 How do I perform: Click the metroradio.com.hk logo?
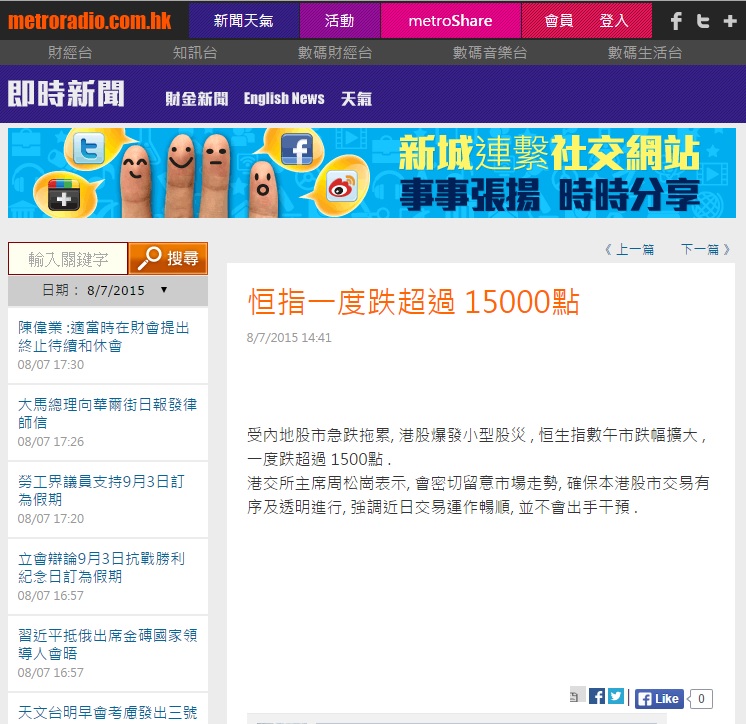[x=89, y=20]
